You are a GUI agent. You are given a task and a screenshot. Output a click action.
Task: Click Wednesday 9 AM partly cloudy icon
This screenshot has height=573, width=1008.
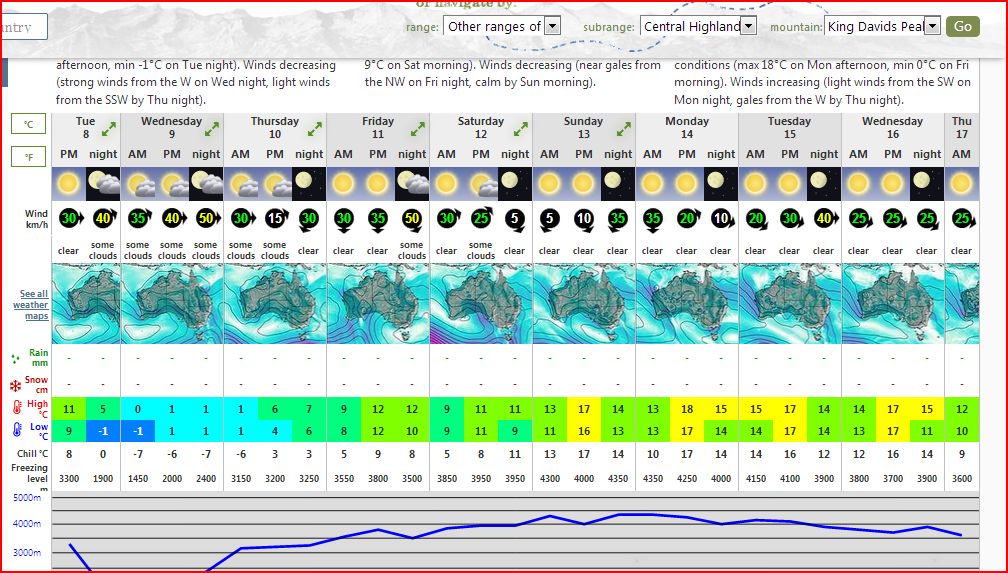pos(138,183)
